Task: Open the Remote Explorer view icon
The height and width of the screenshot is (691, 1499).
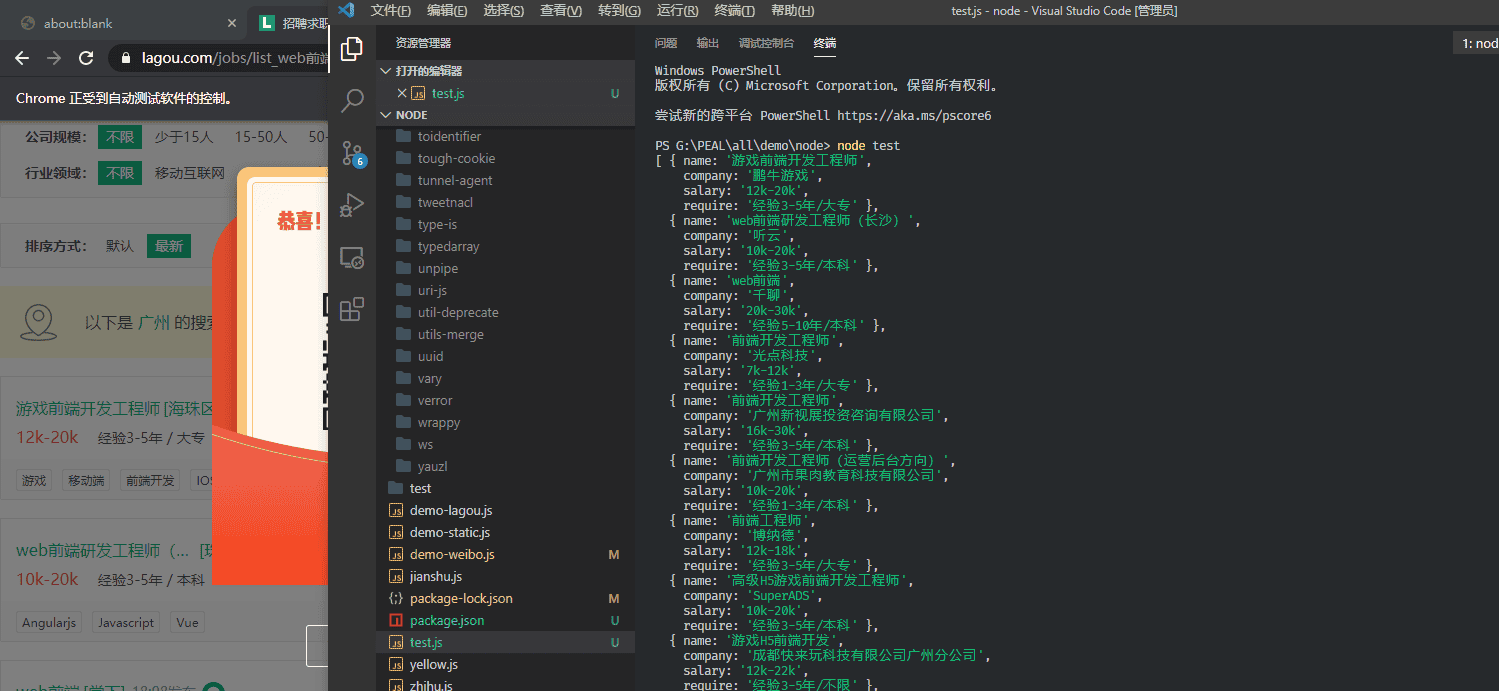Action: pyautogui.click(x=352, y=257)
